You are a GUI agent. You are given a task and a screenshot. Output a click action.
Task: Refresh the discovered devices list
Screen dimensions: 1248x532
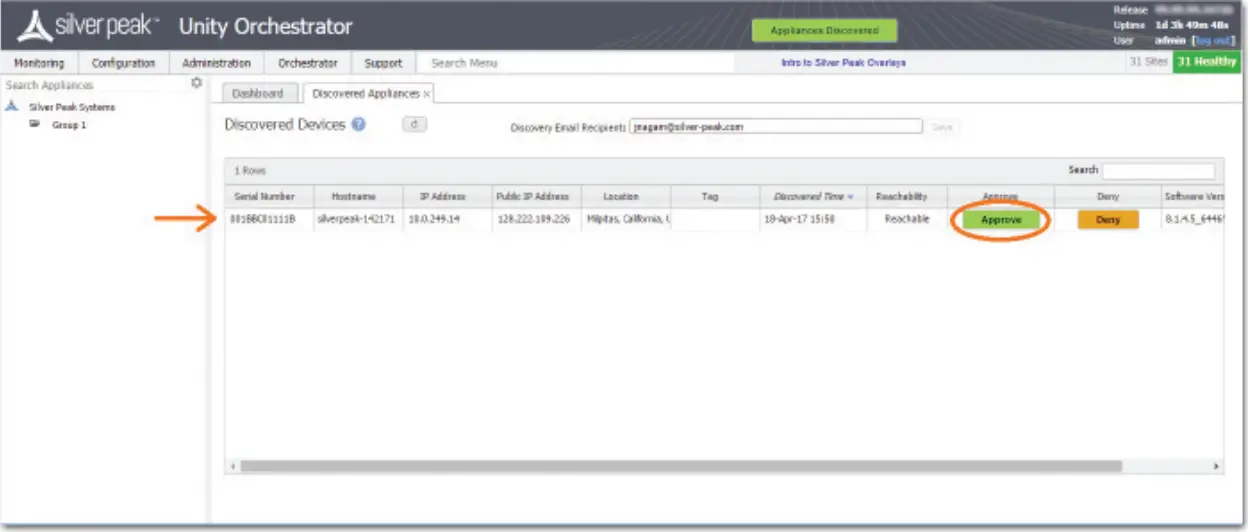tap(414, 125)
